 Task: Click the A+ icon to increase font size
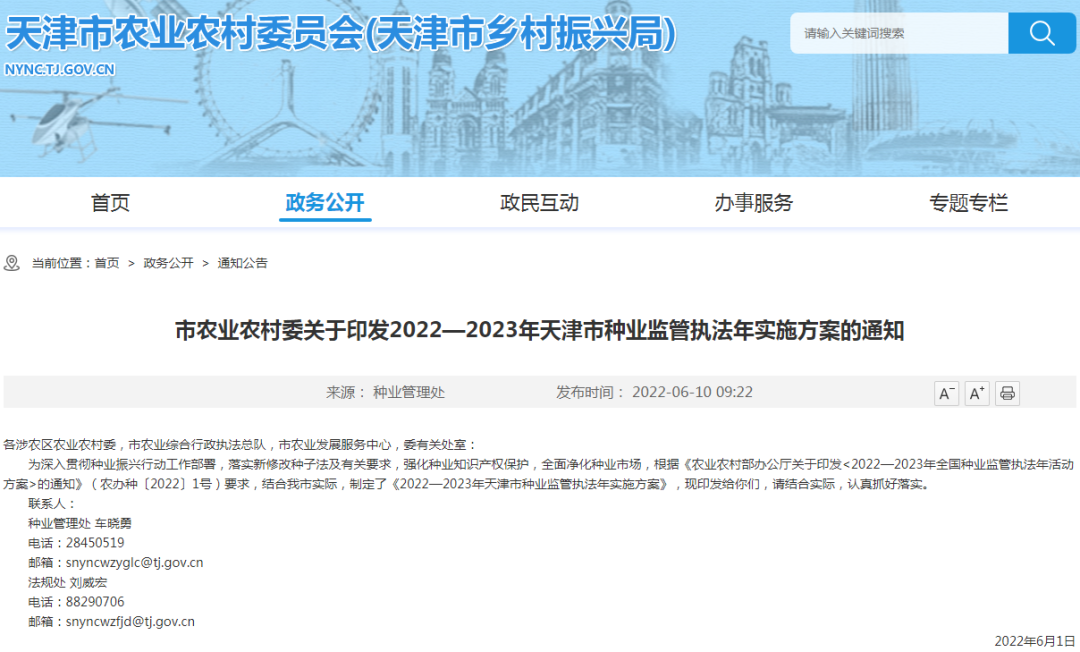click(x=976, y=392)
